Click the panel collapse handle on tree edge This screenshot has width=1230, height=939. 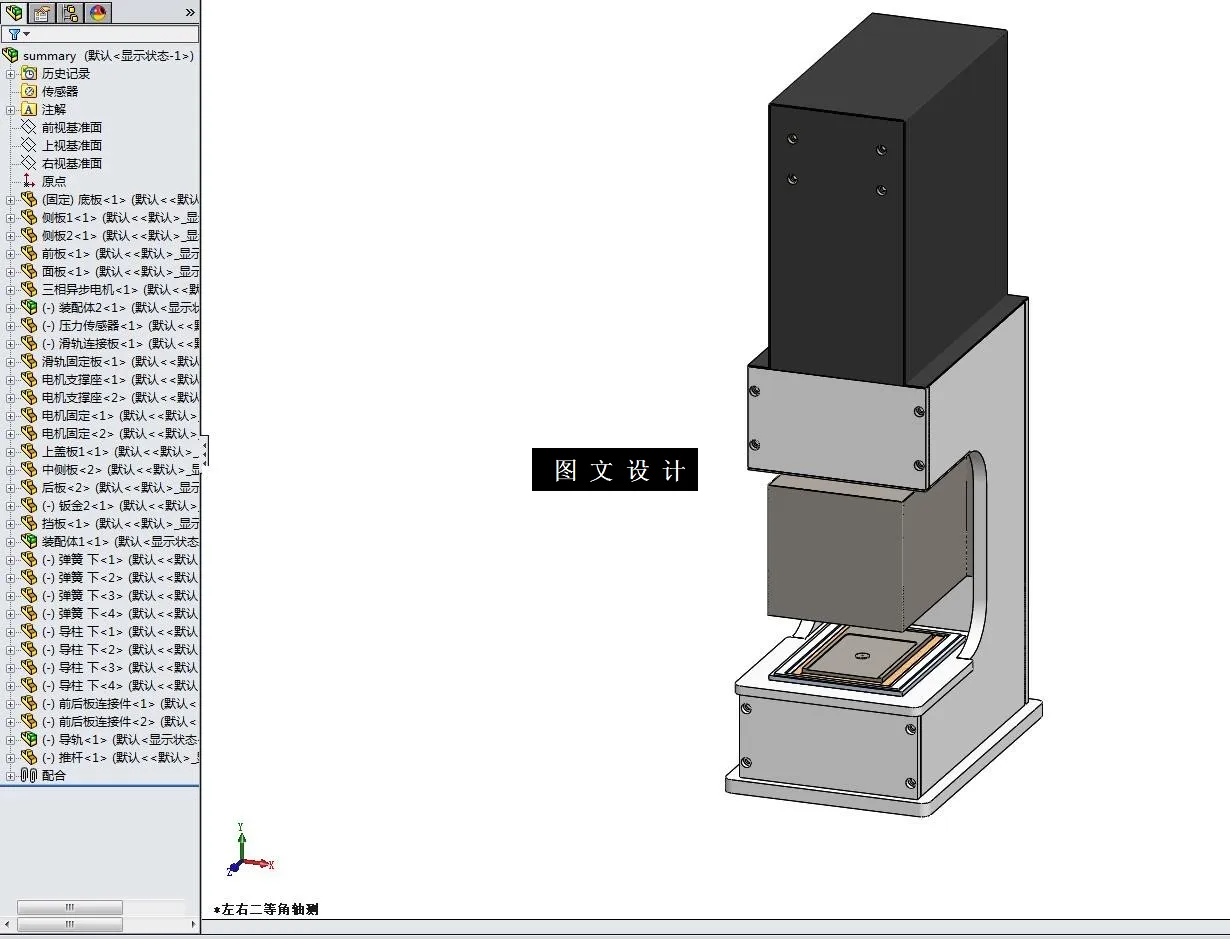[x=204, y=452]
